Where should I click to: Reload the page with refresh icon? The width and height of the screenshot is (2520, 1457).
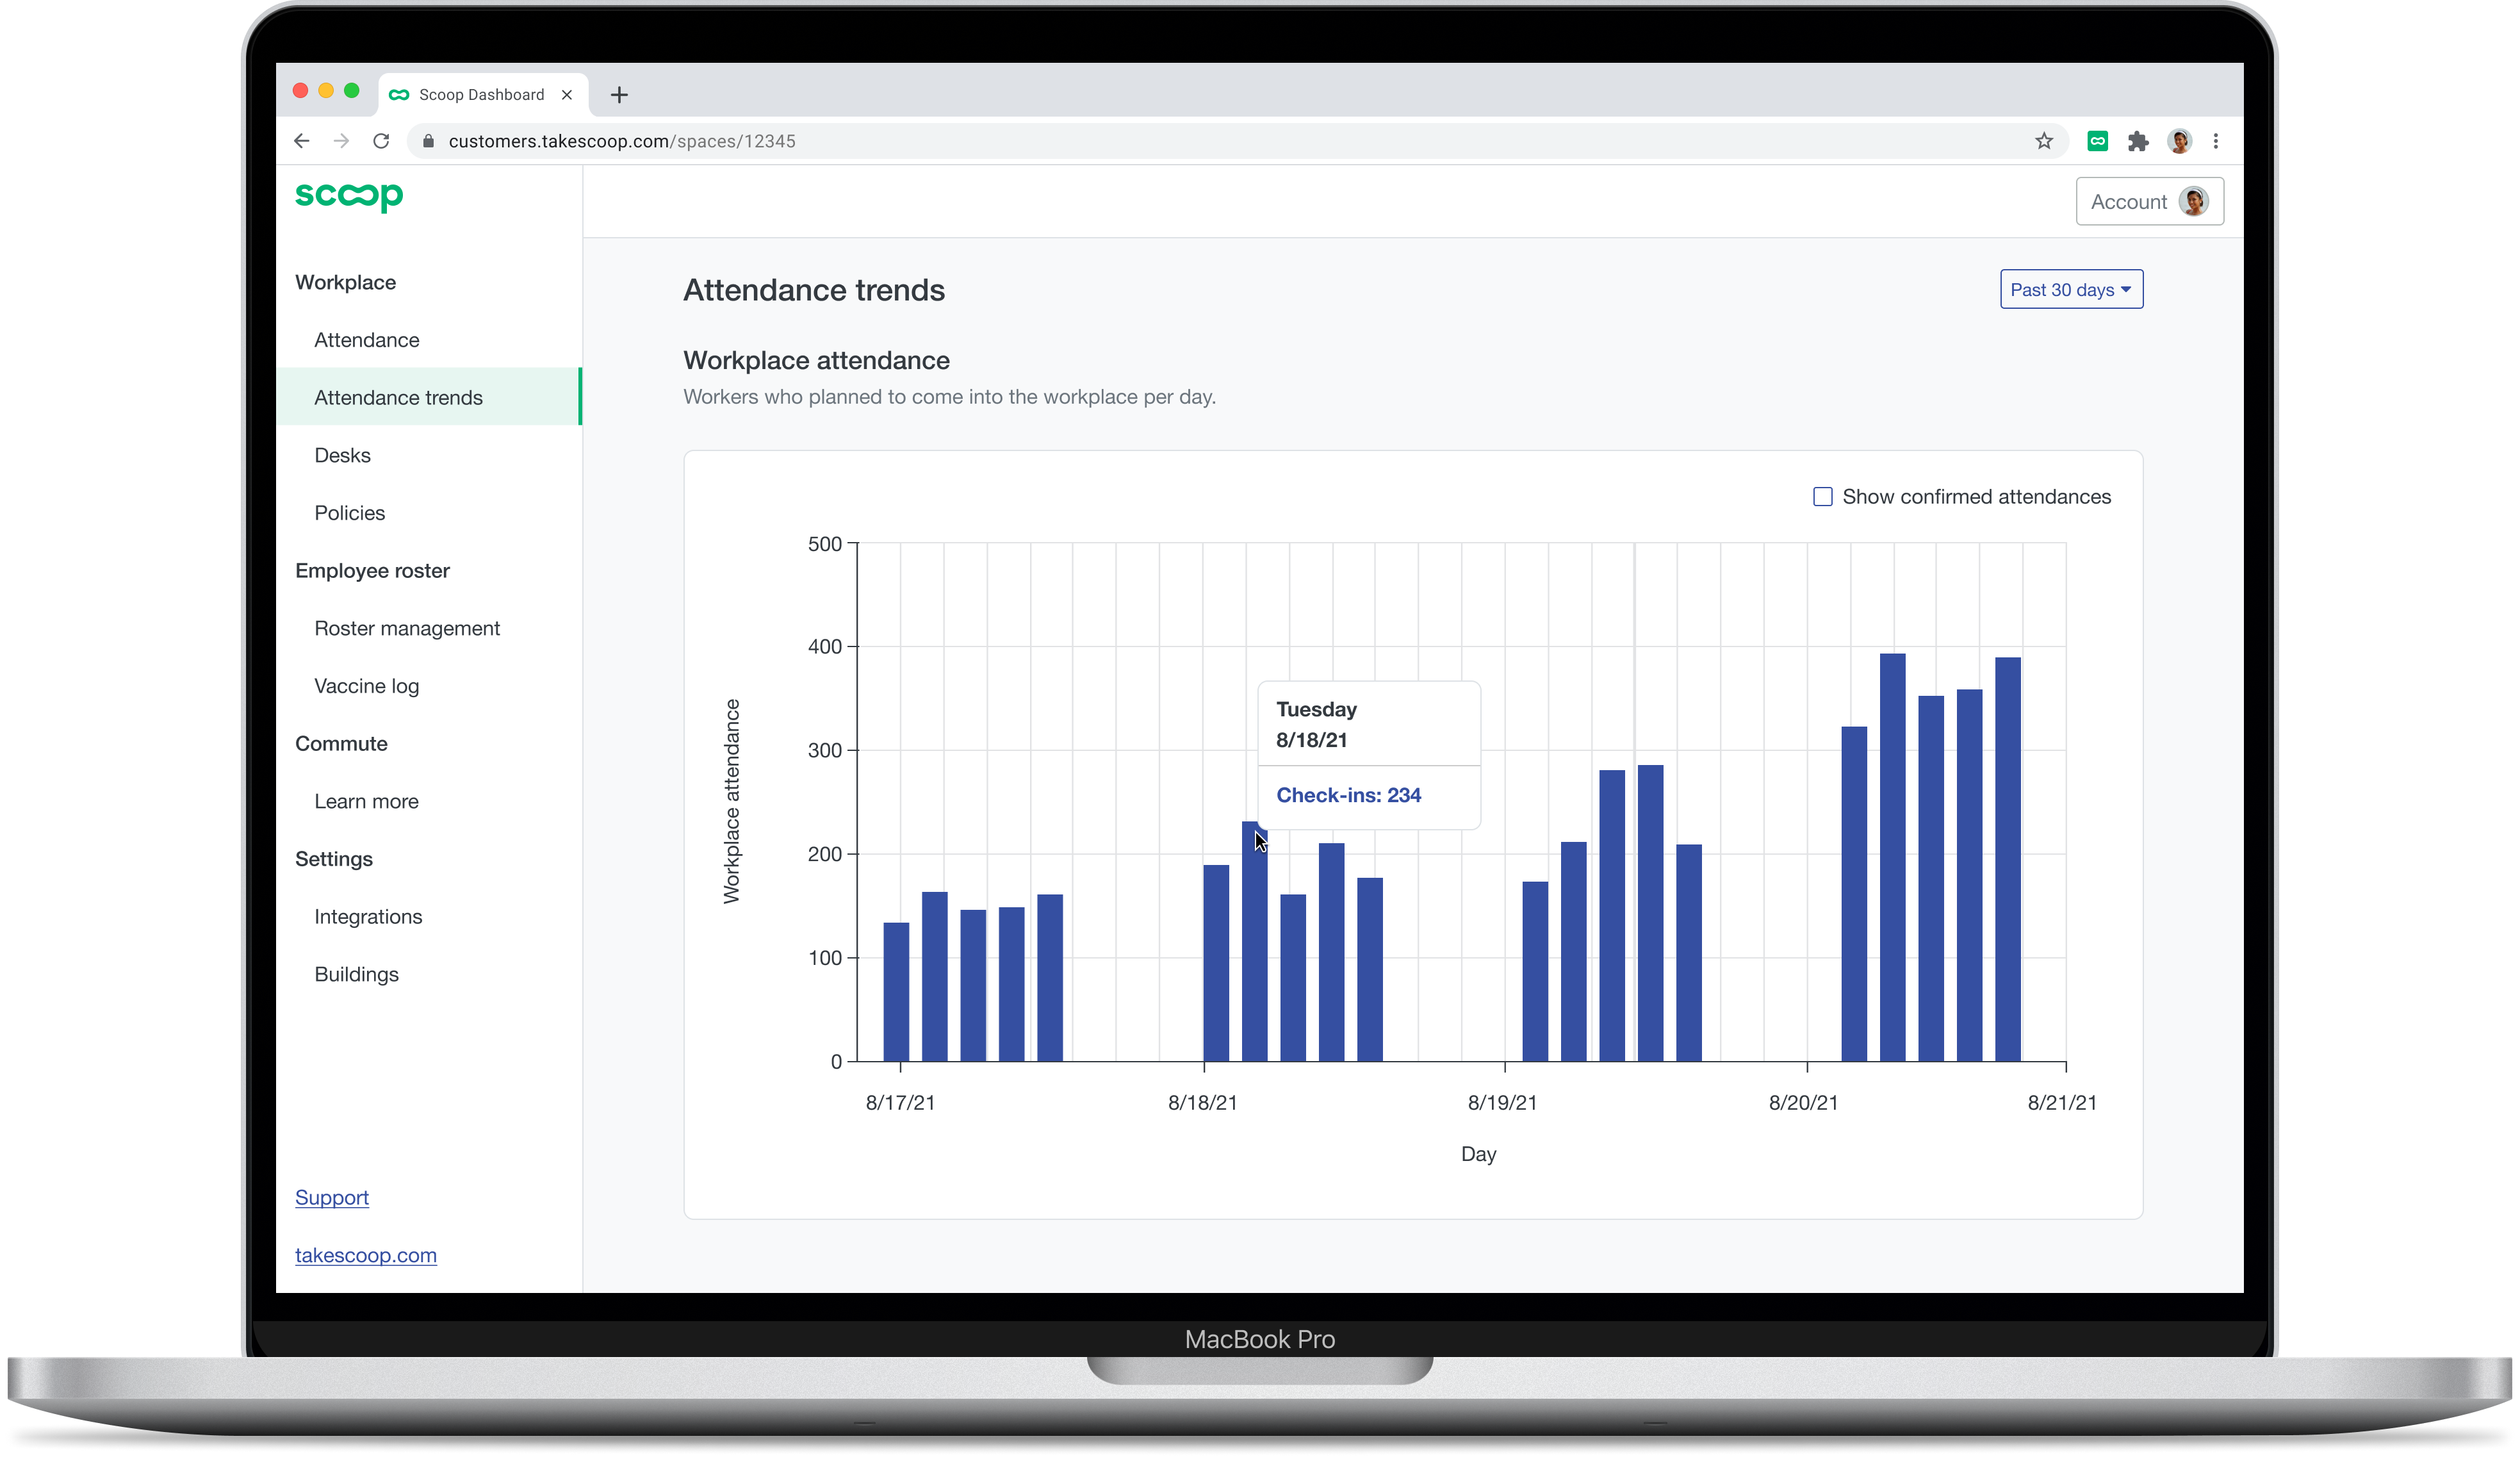point(381,141)
